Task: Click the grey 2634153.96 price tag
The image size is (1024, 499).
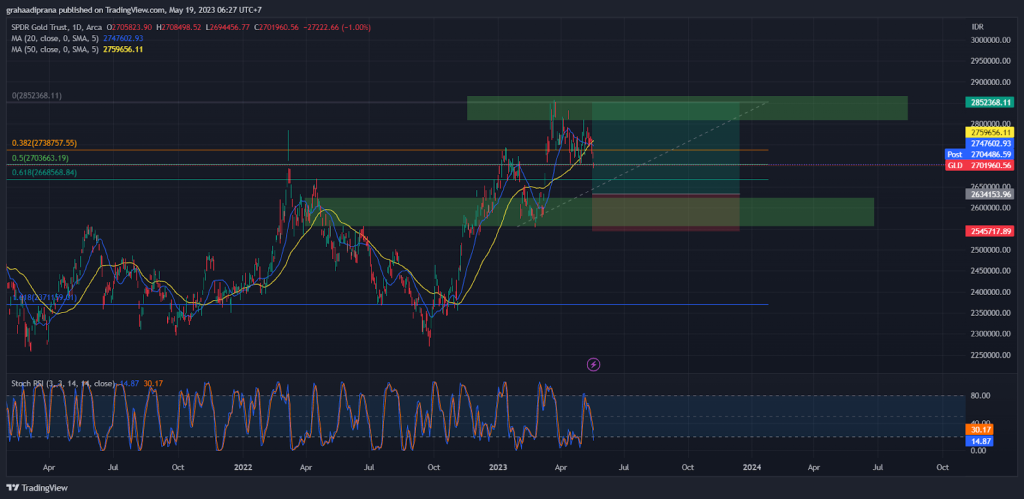Action: (990, 194)
